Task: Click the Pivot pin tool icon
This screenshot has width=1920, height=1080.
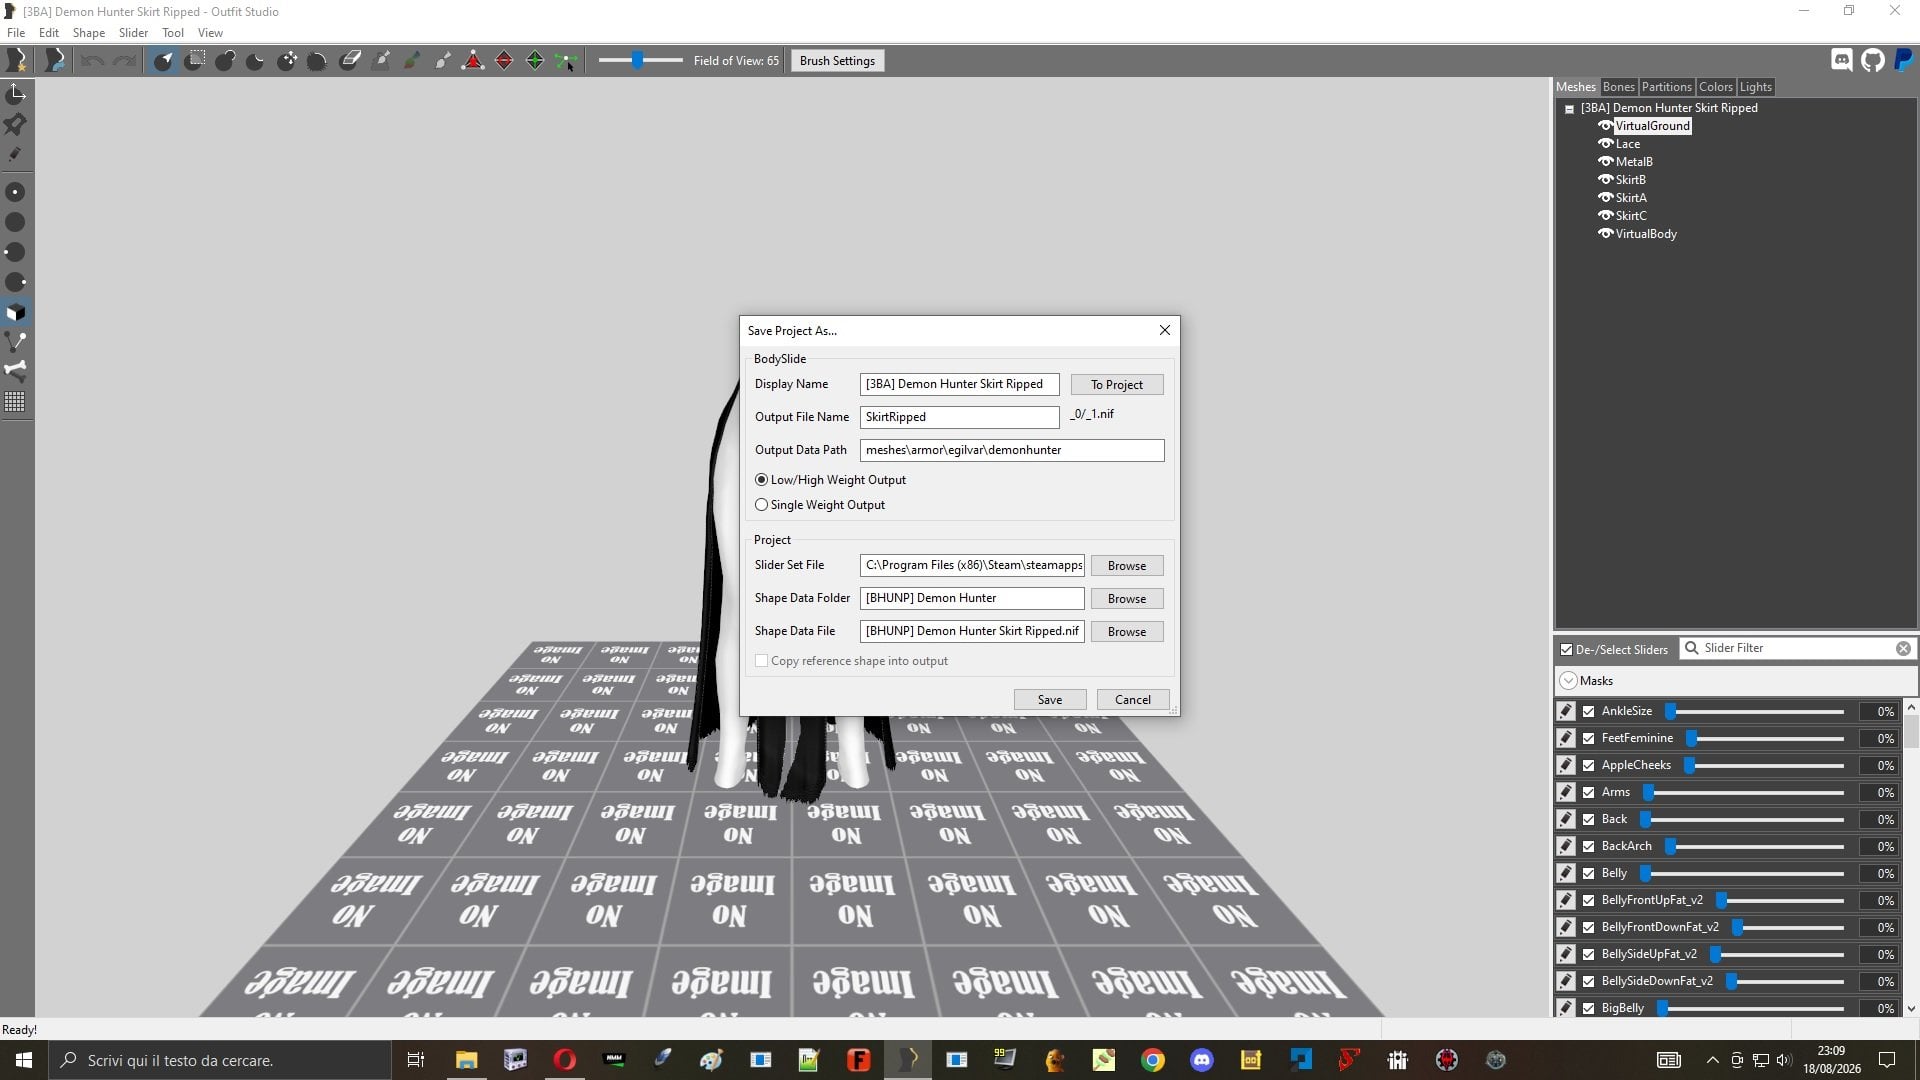Action: (15, 124)
